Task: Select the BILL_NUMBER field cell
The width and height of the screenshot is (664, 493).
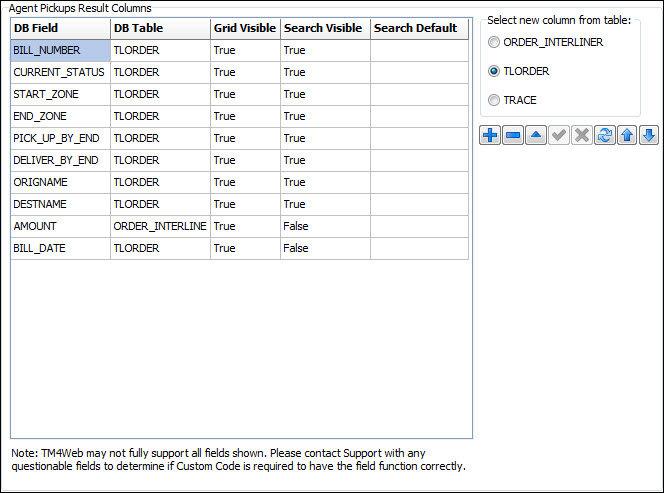Action: (60, 50)
